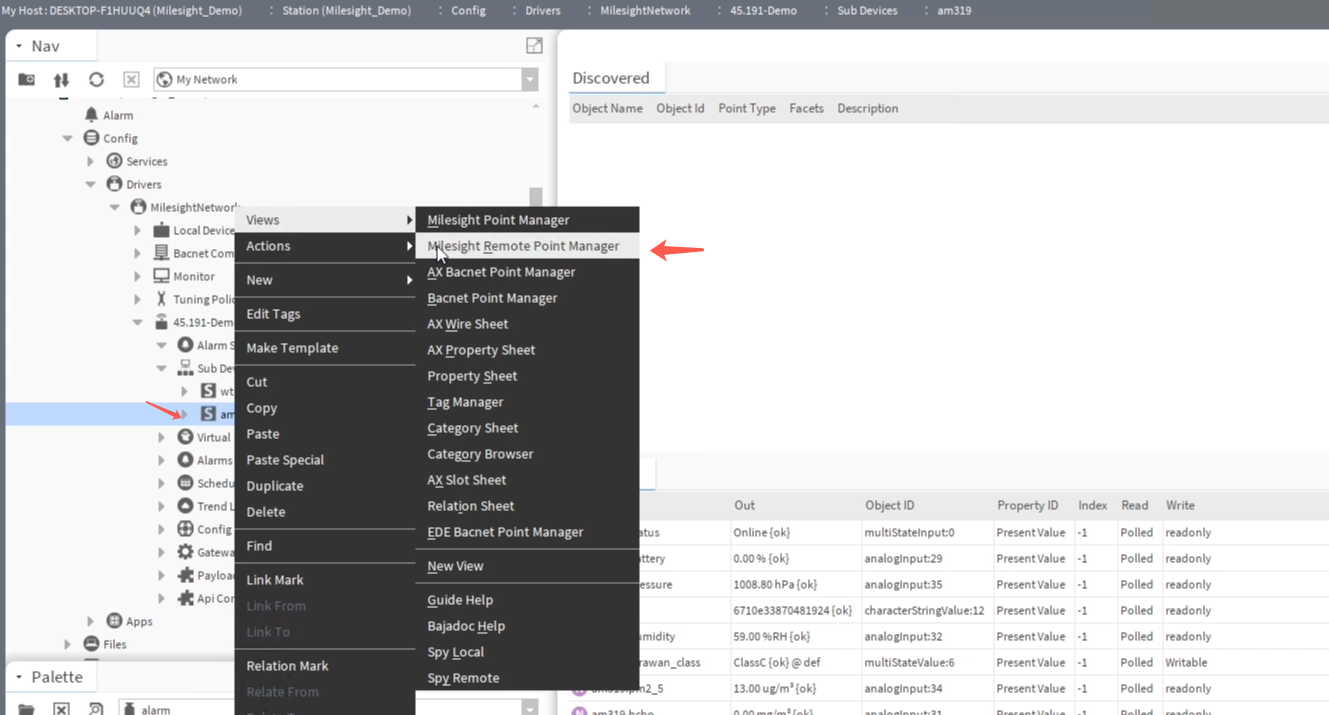
Task: Open Tag Manager view
Action: point(465,402)
